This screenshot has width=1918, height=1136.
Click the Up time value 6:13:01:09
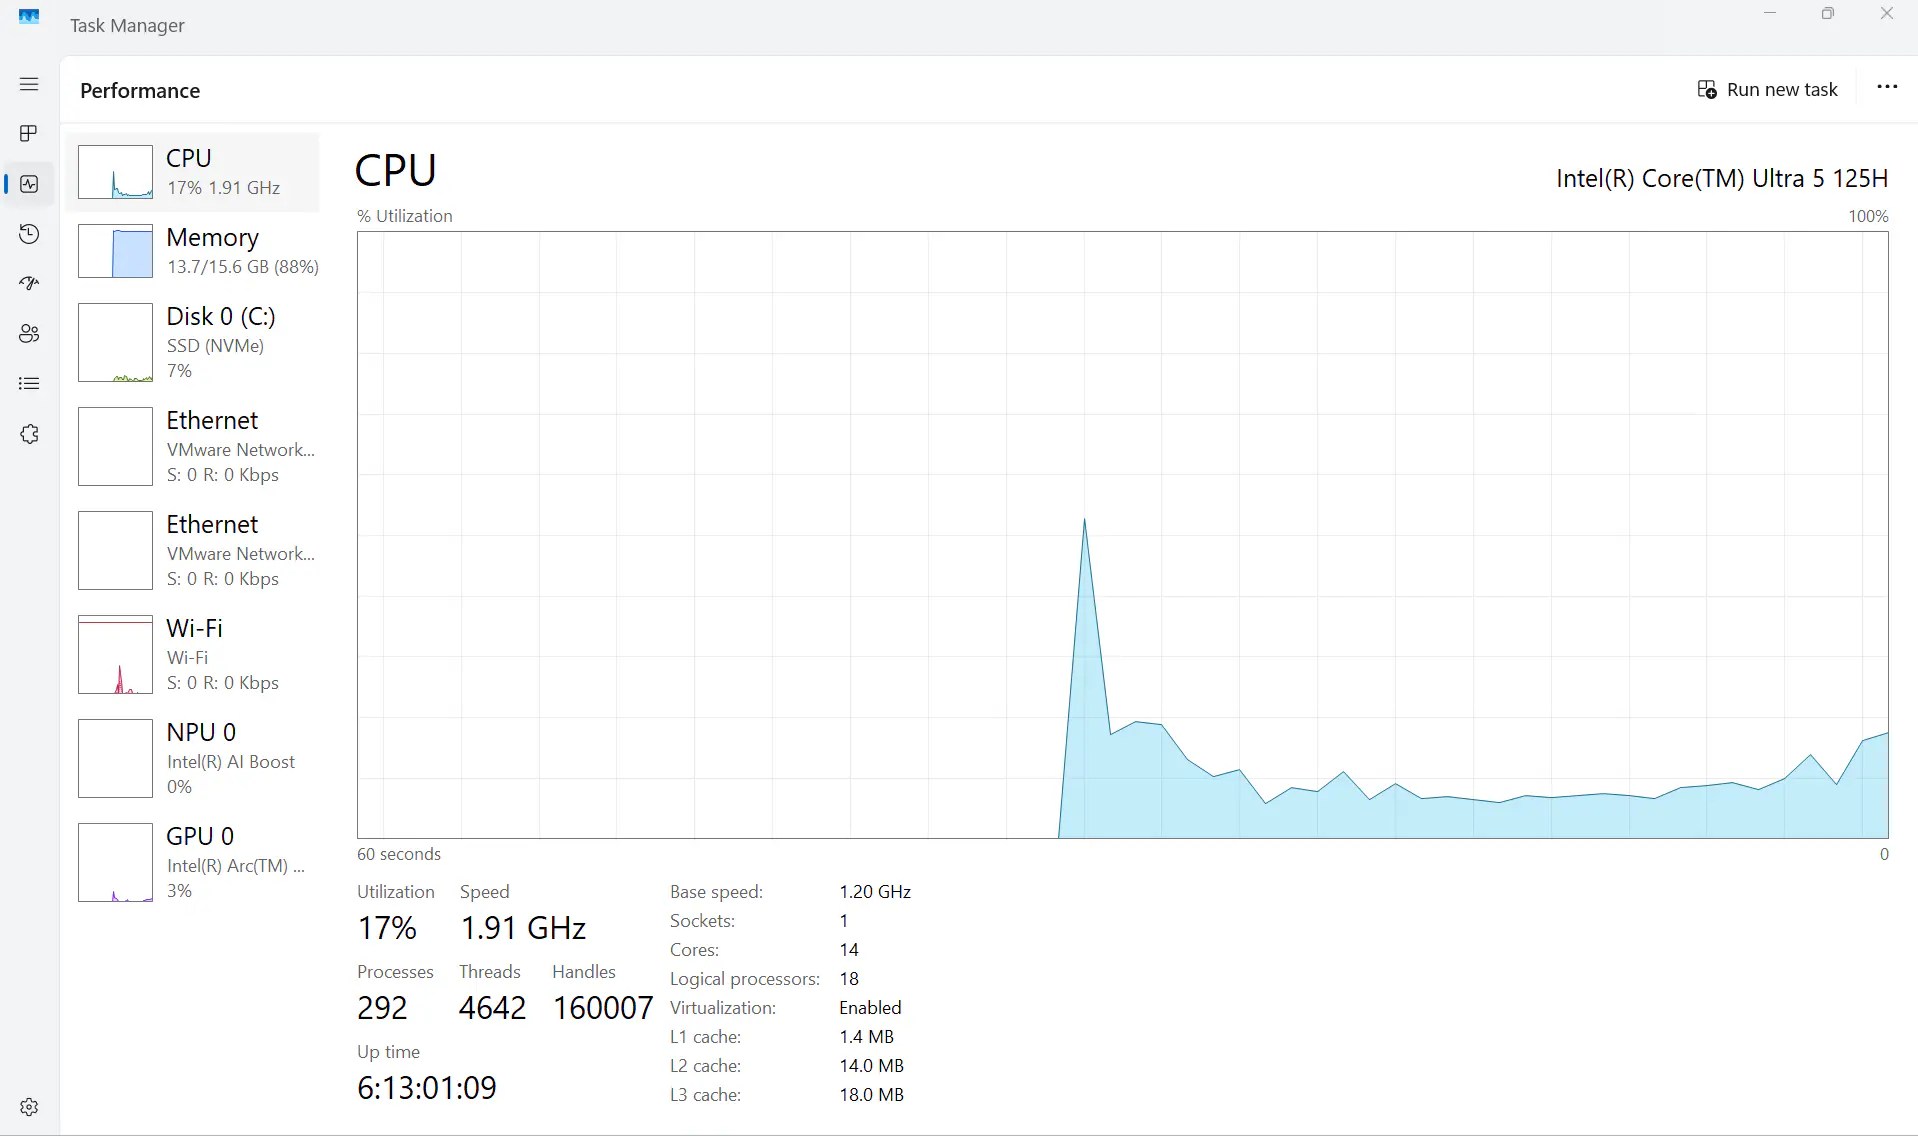click(x=427, y=1088)
